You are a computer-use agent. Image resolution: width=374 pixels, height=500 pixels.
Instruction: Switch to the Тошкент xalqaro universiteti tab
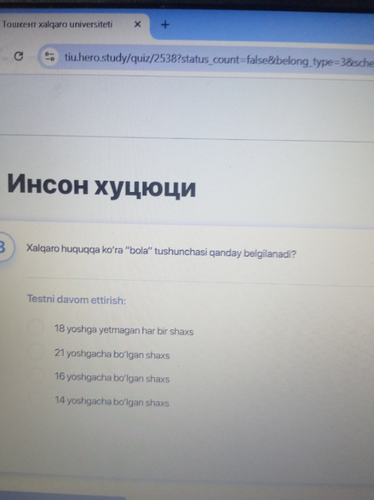click(x=72, y=24)
